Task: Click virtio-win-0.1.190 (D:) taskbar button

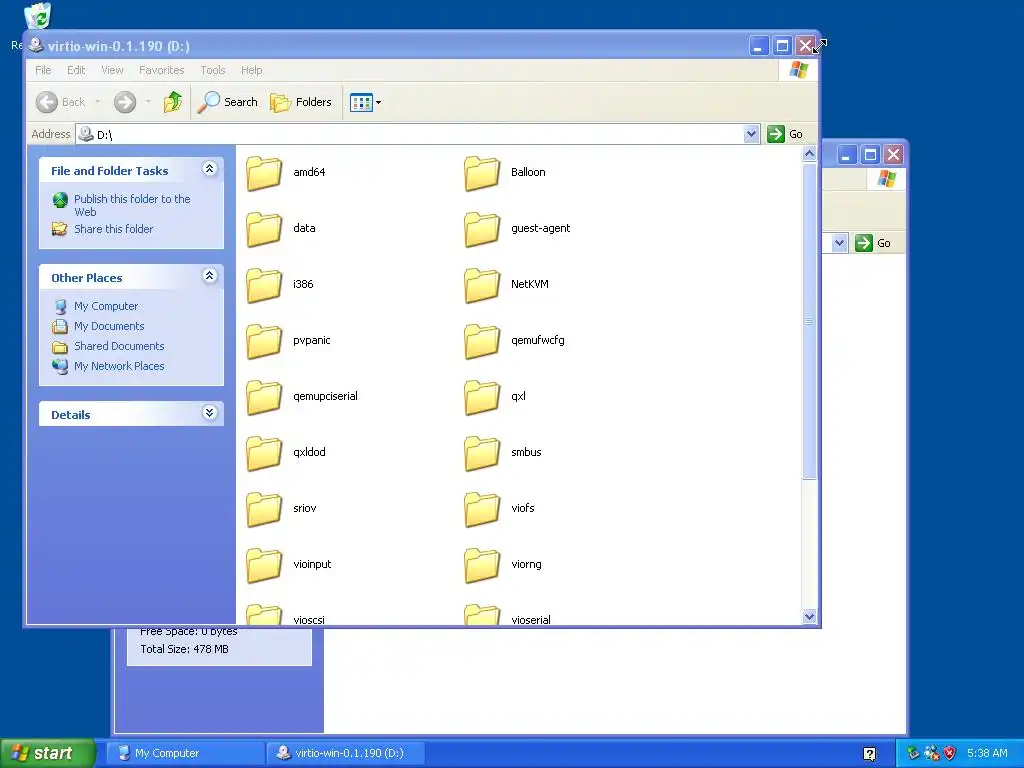Action: click(x=346, y=753)
